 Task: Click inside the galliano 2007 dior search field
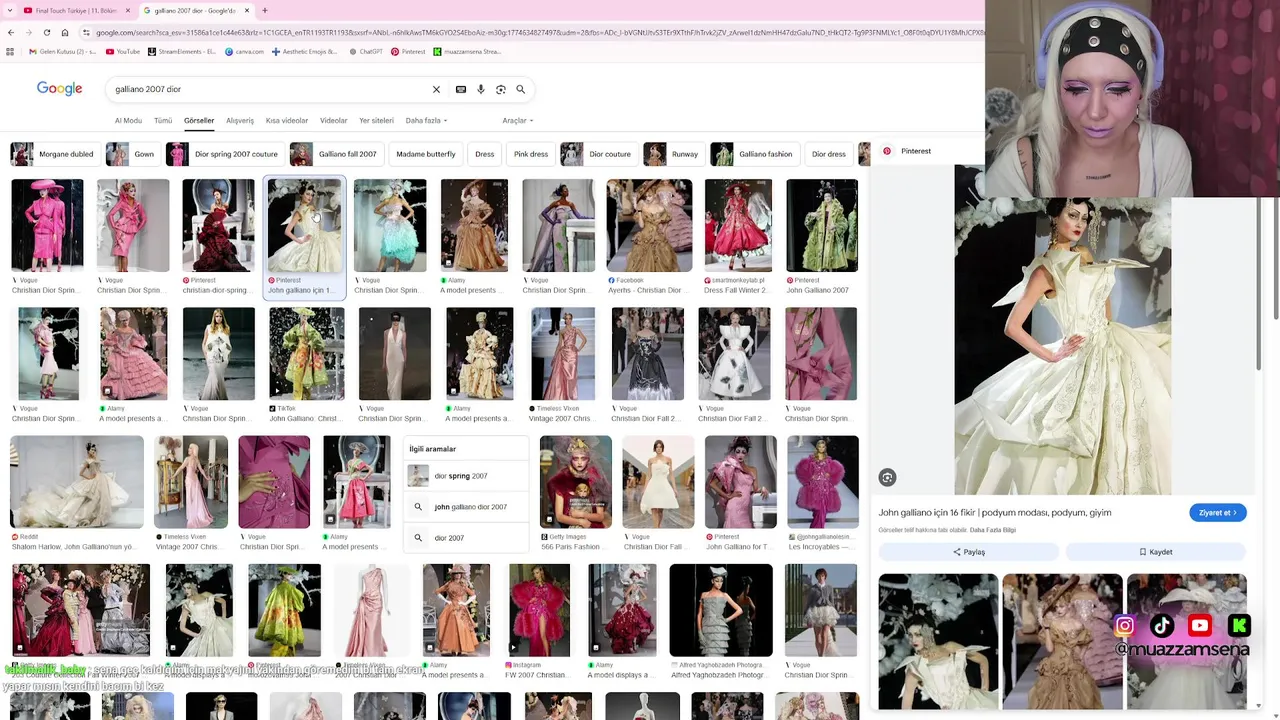click(270, 89)
